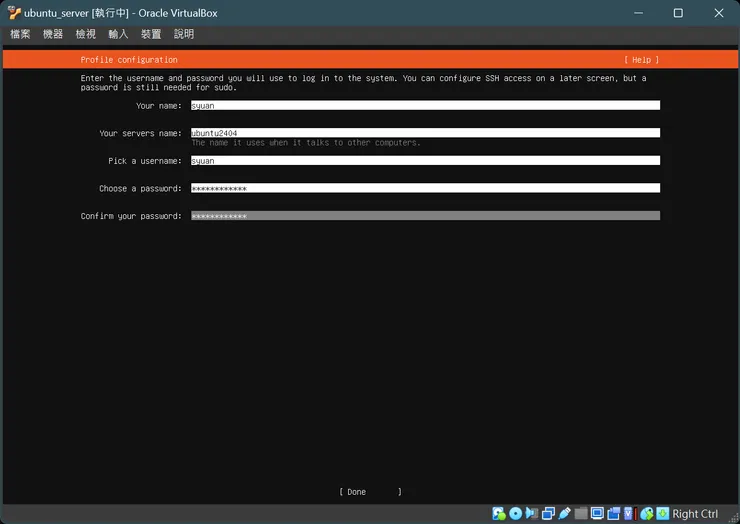This screenshot has height=524, width=740.
Task: Focus the Your name input field
Action: tap(425, 105)
